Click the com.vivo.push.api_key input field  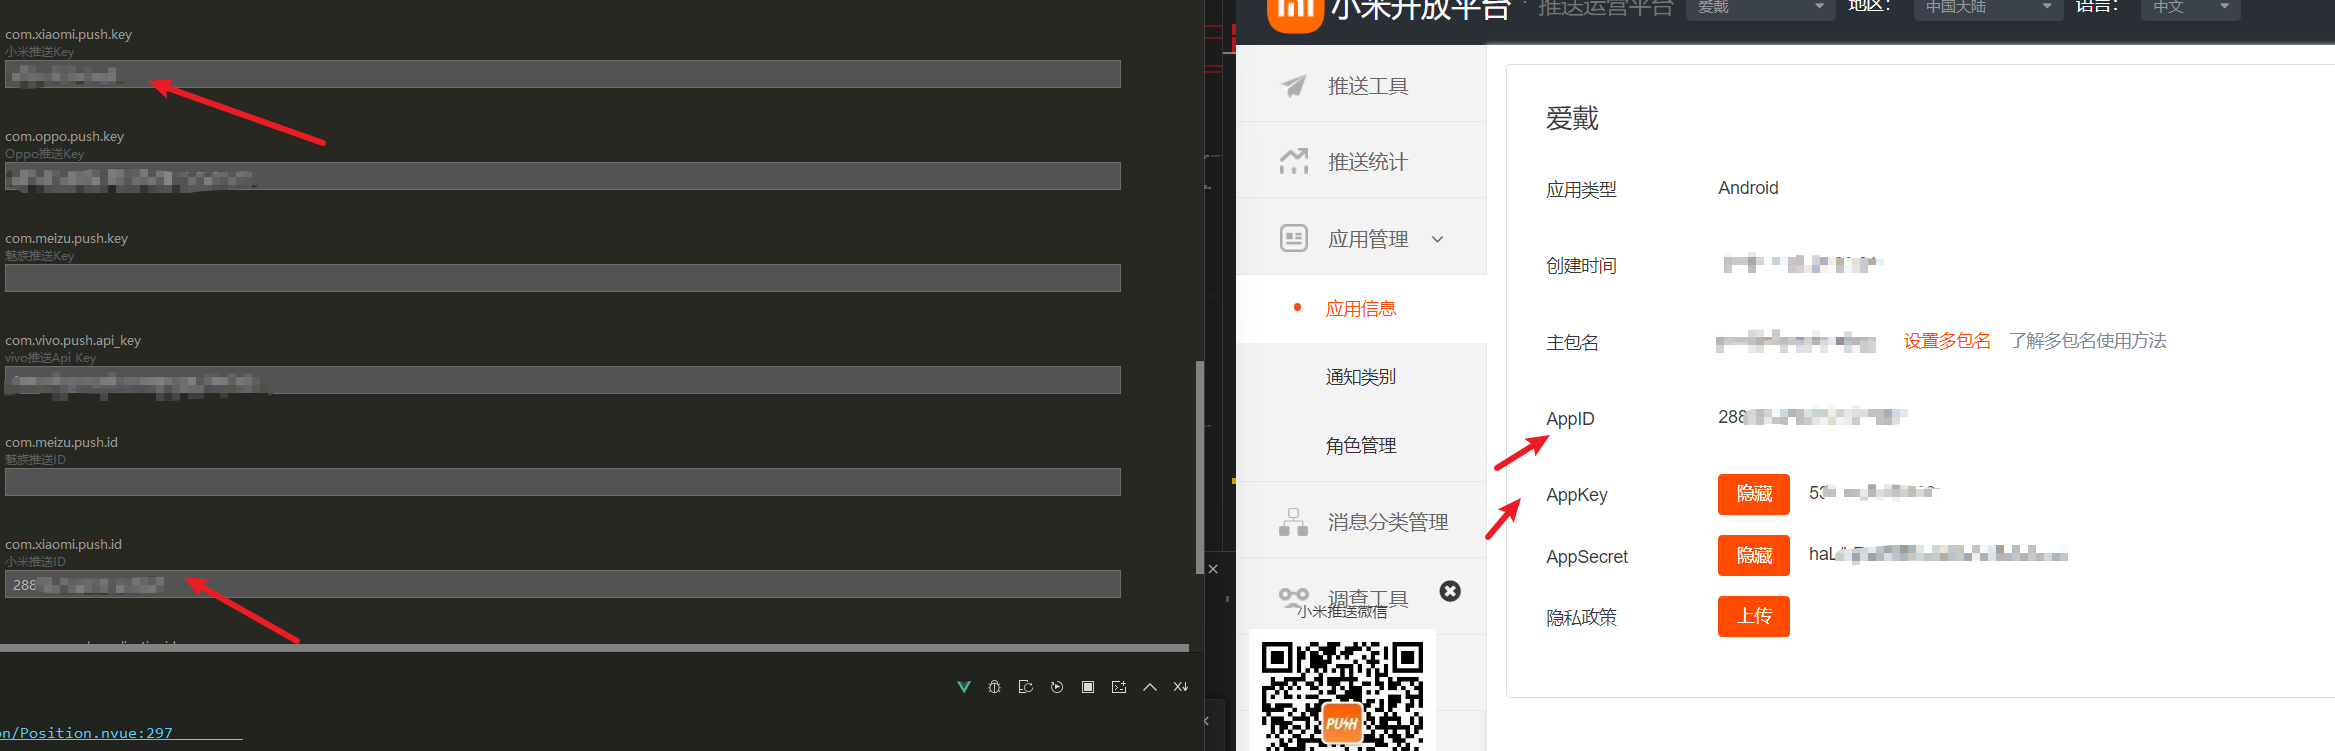click(x=563, y=380)
